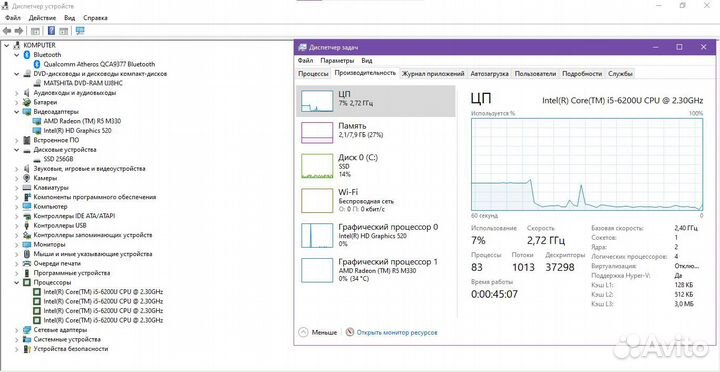
Task: Click the Клавиатуры keyboard icon
Action: point(27,187)
